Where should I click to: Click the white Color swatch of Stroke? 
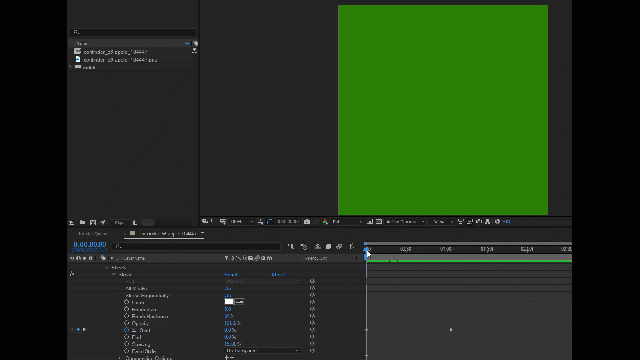(x=229, y=302)
